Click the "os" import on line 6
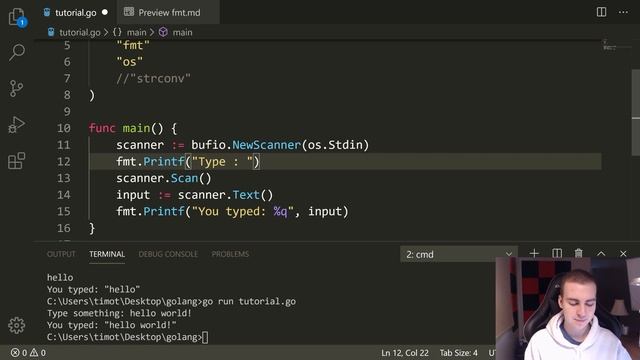The width and height of the screenshot is (640, 360). tap(130, 62)
